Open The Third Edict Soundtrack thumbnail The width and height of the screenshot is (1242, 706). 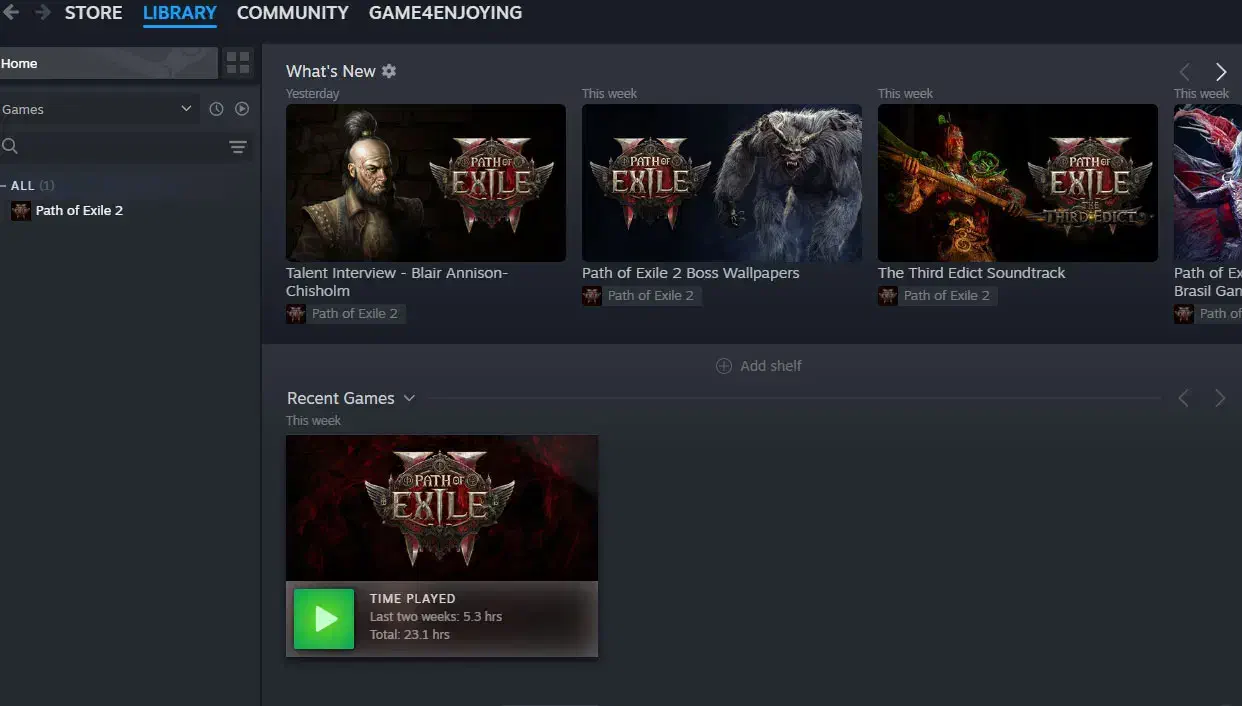click(x=1018, y=183)
